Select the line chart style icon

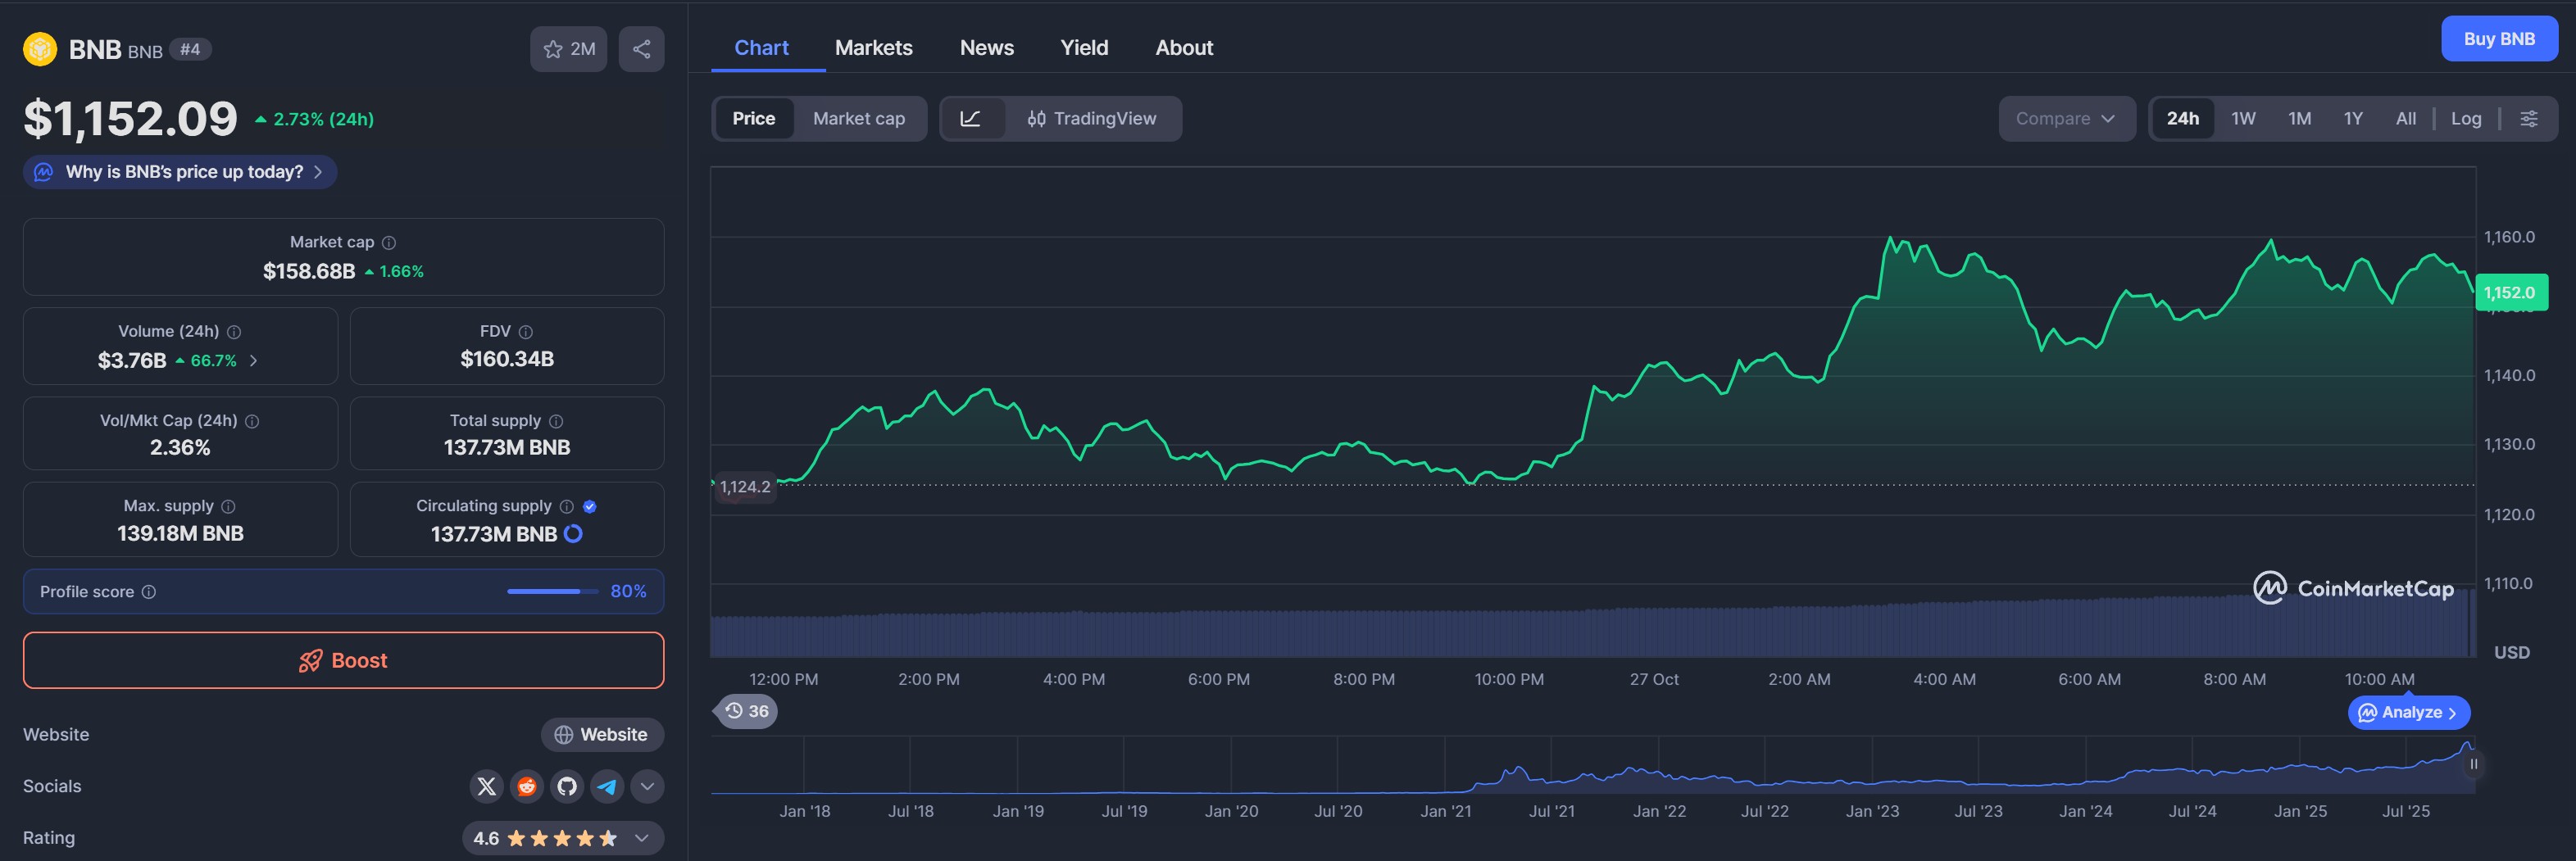pyautogui.click(x=970, y=119)
